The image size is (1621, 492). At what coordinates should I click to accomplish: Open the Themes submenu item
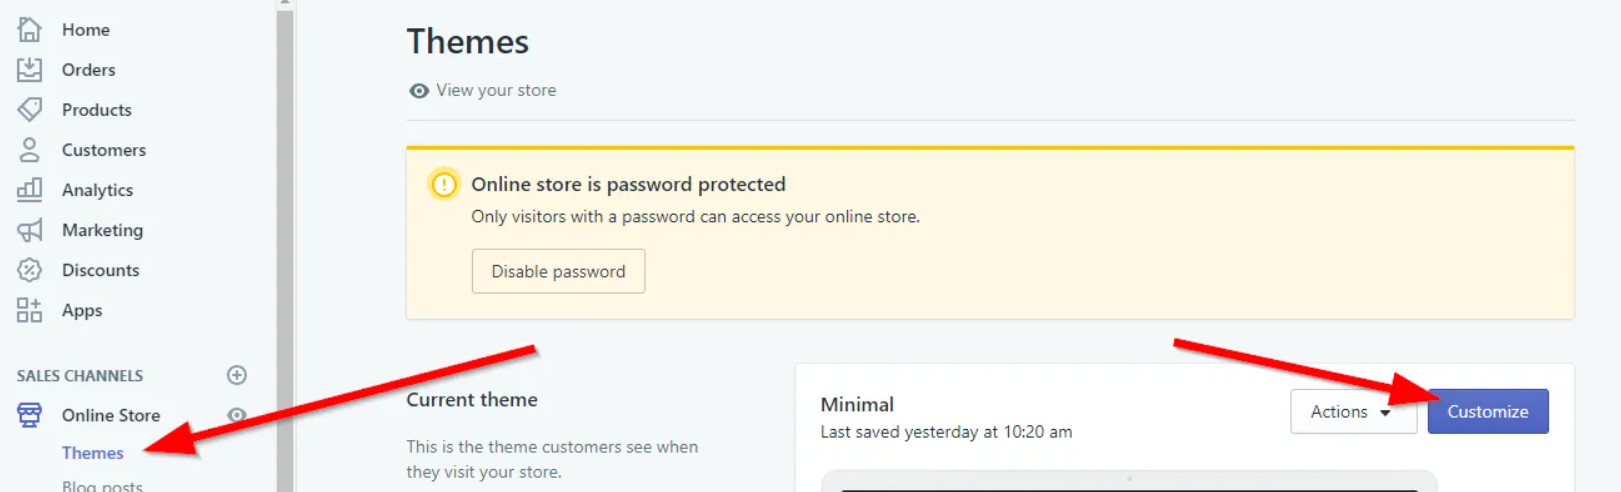point(93,453)
